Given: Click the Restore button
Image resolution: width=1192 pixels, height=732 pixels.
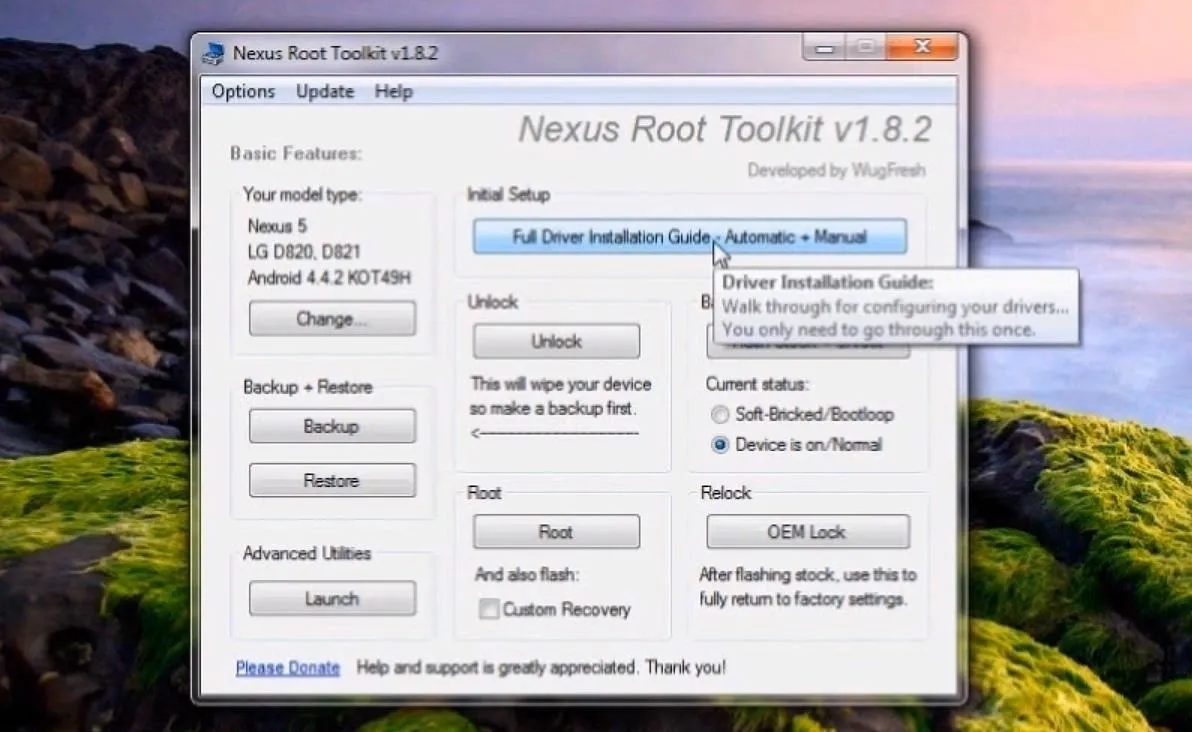Looking at the screenshot, I should coord(332,480).
